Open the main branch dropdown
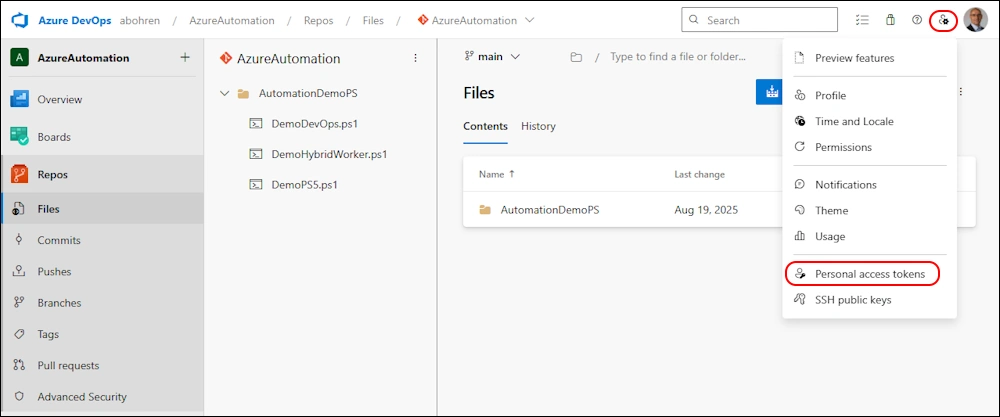 (x=492, y=57)
